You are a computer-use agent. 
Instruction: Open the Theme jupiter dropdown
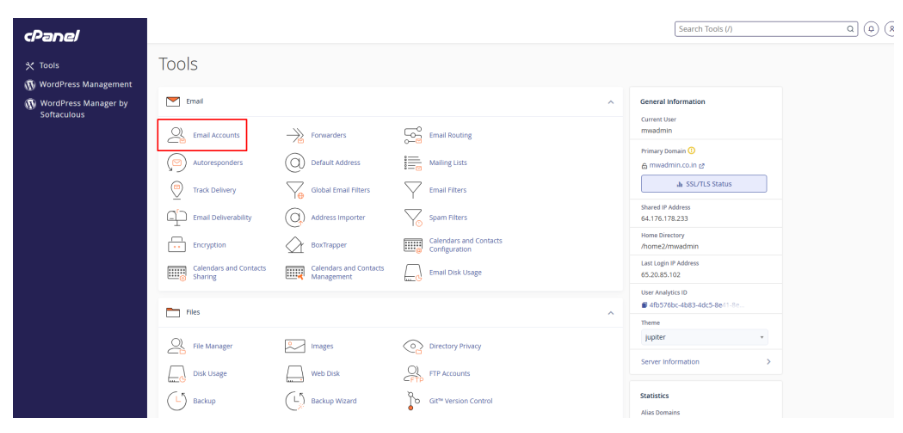click(x=704, y=337)
